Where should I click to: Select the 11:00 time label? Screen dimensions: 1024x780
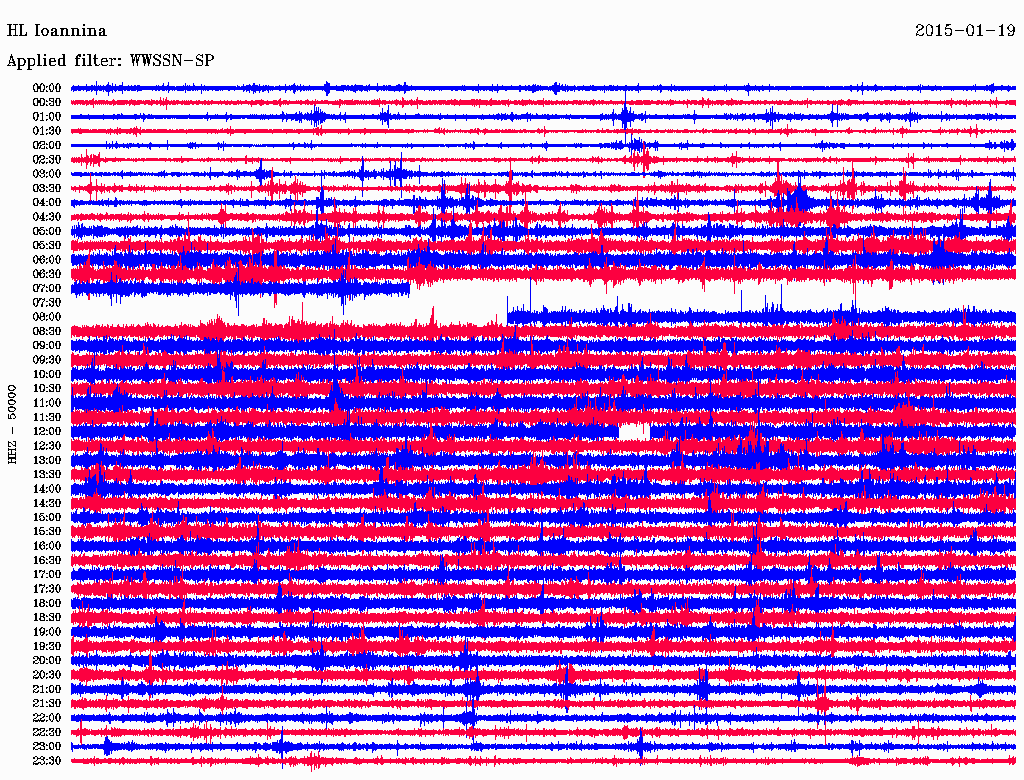(x=47, y=402)
